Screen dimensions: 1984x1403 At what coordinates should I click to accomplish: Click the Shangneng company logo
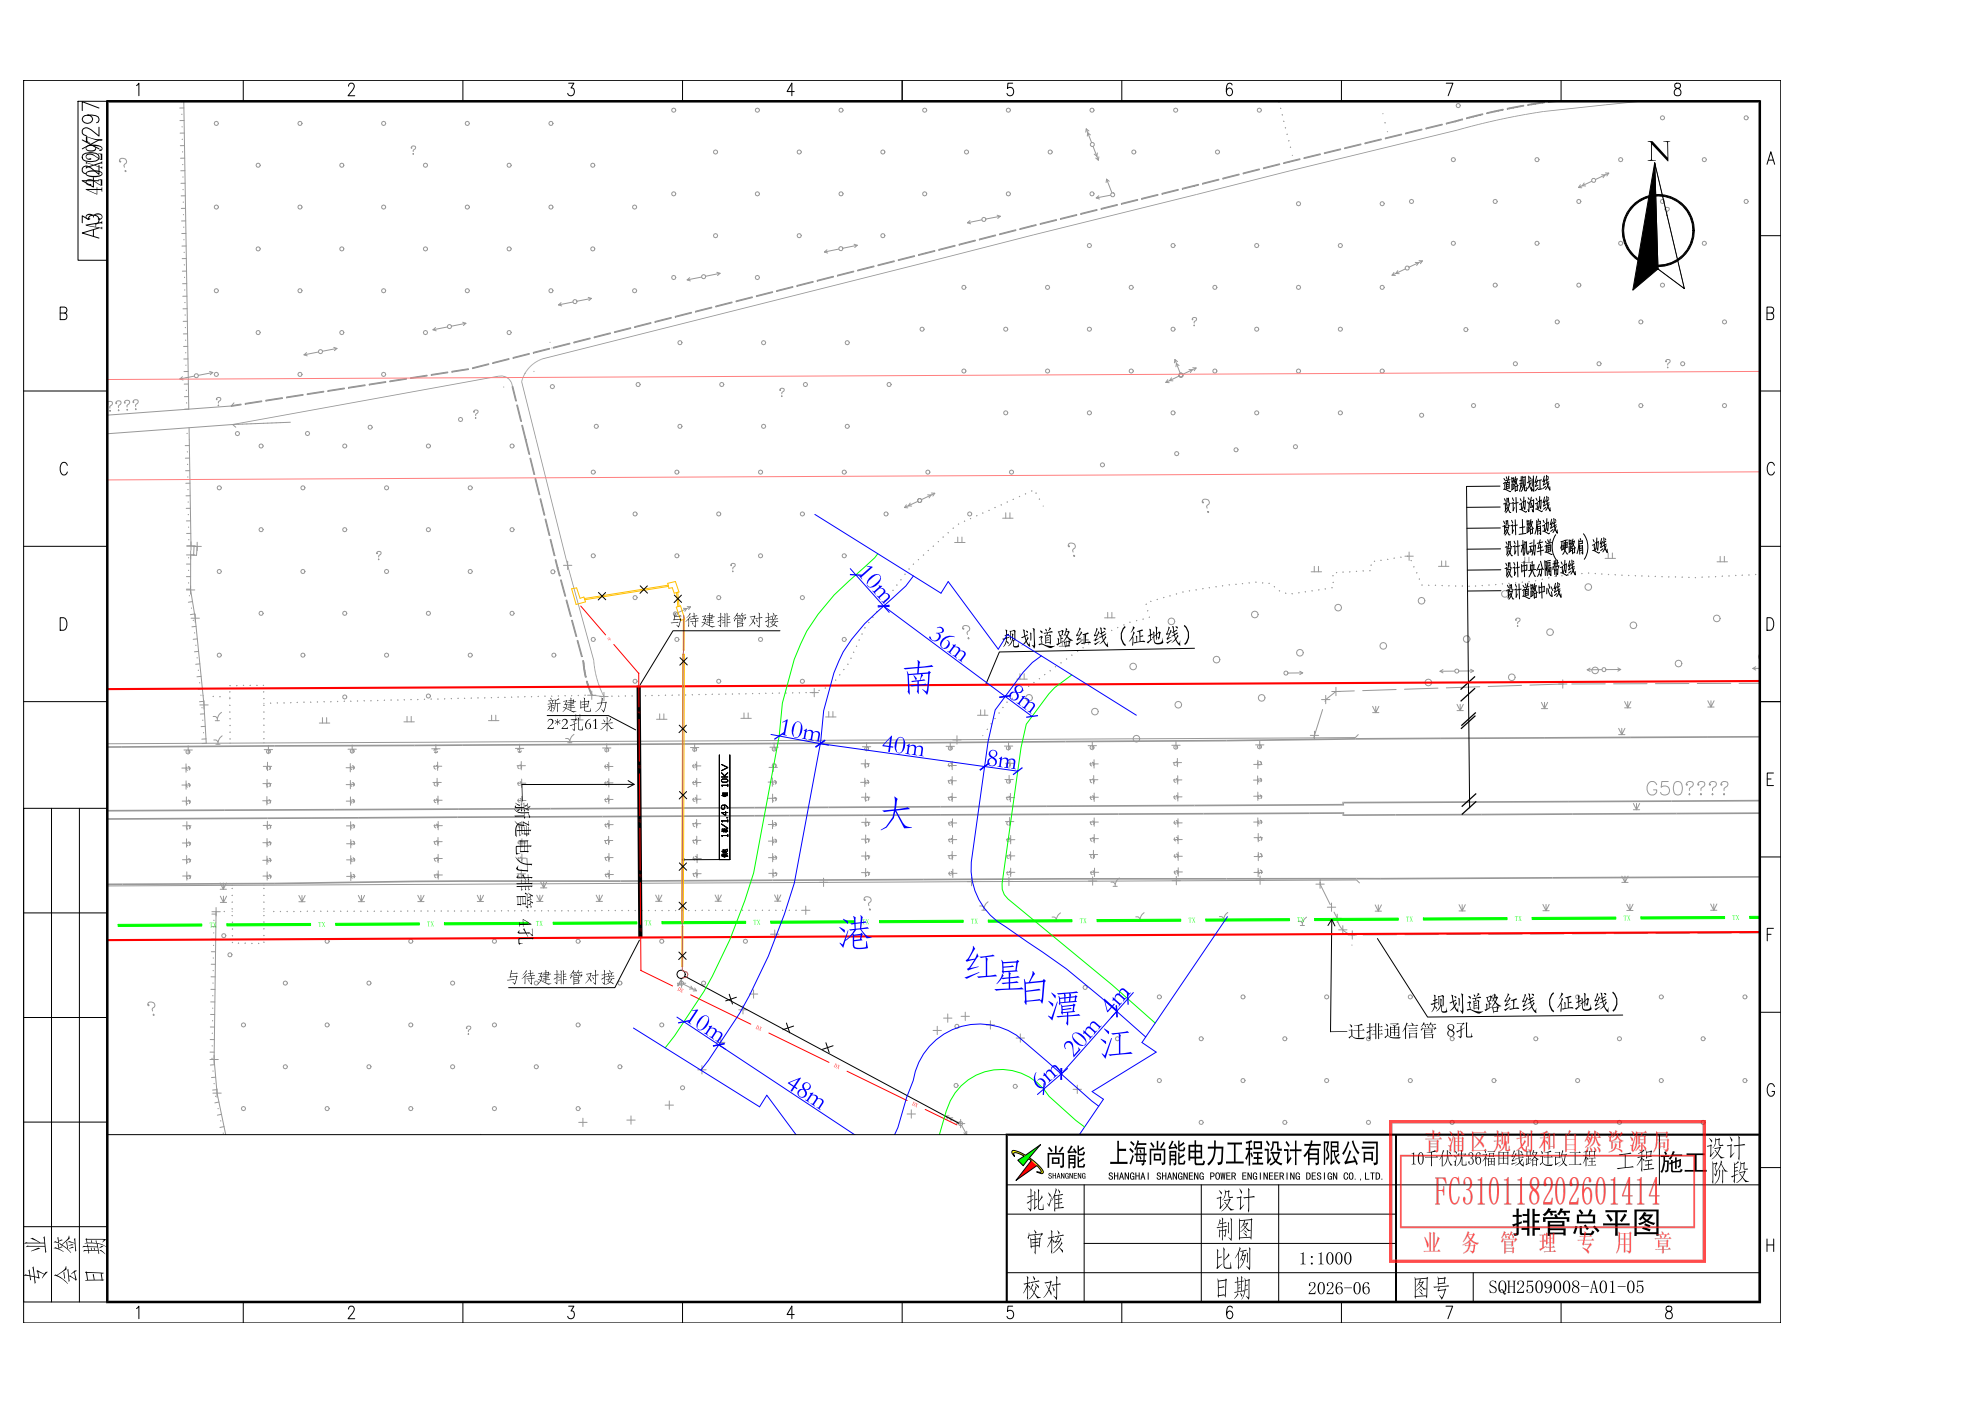[1048, 1161]
